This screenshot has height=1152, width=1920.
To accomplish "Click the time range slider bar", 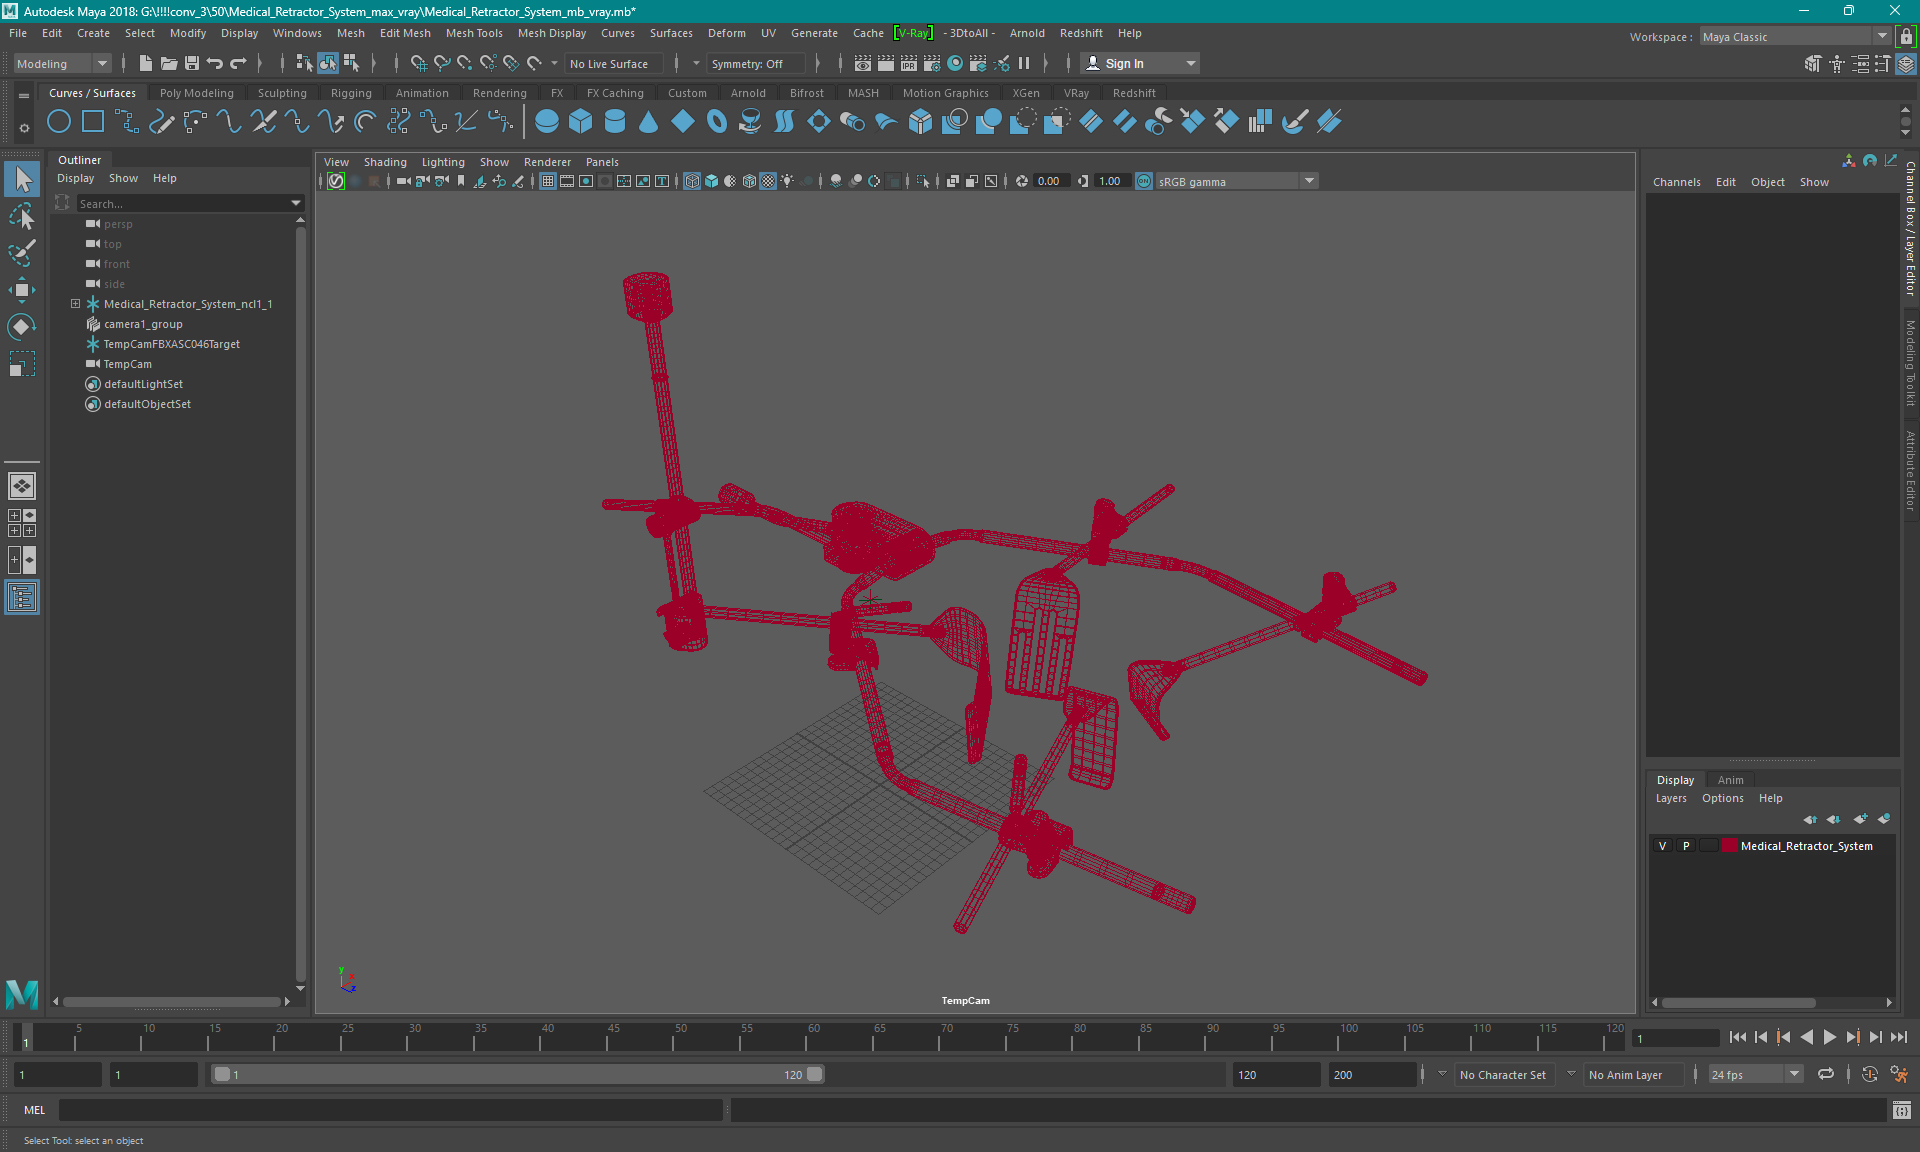I will click(x=518, y=1074).
